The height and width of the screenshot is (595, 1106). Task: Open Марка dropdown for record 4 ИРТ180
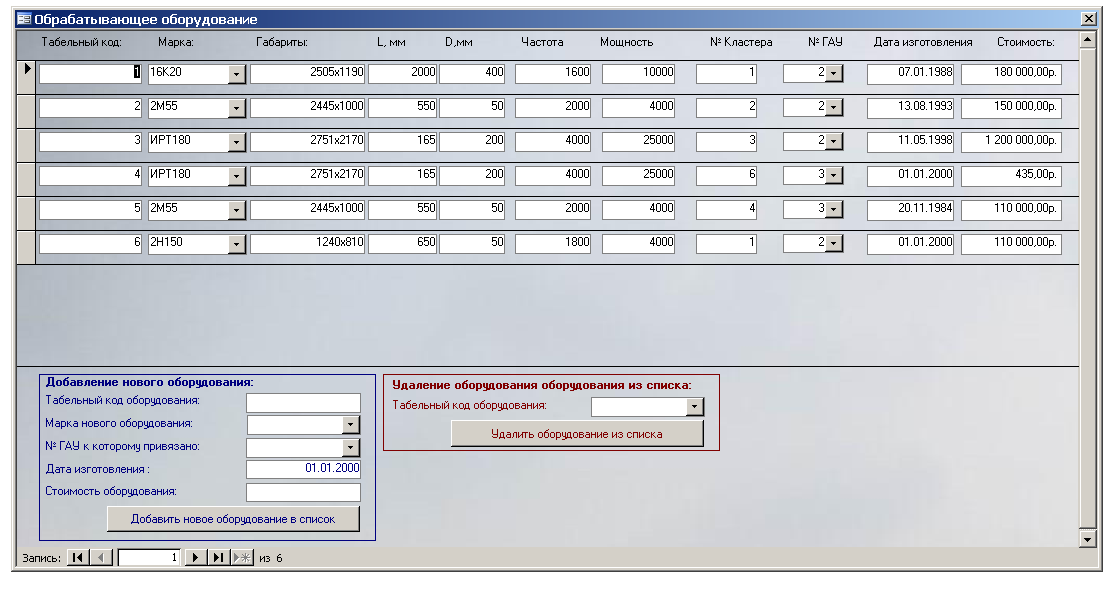(x=236, y=176)
